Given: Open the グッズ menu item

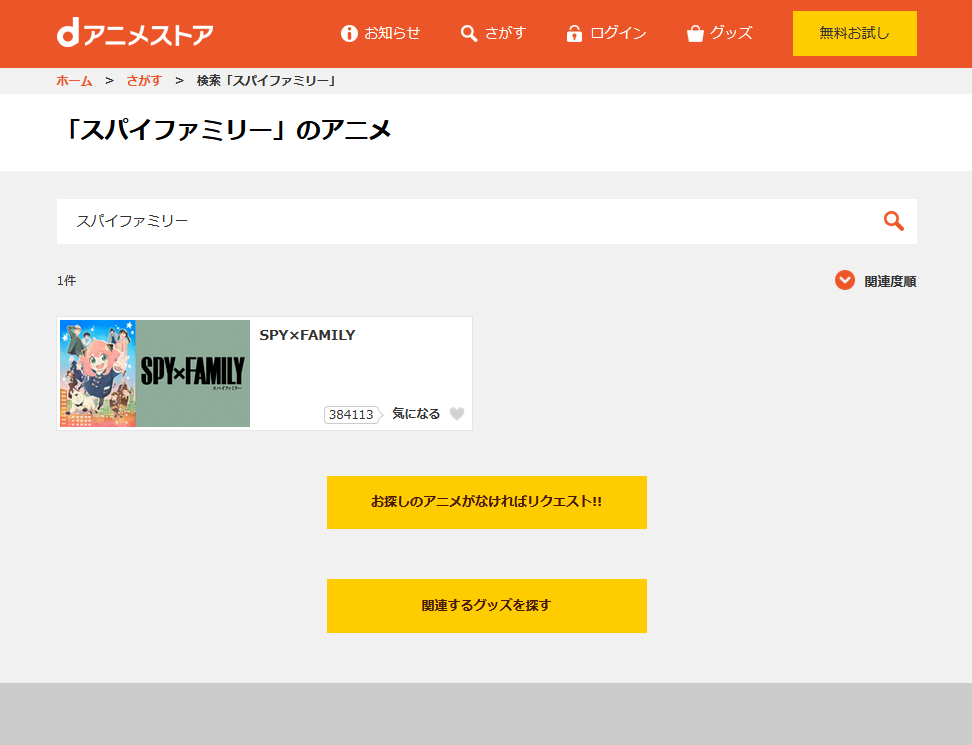Looking at the screenshot, I should click(x=720, y=33).
